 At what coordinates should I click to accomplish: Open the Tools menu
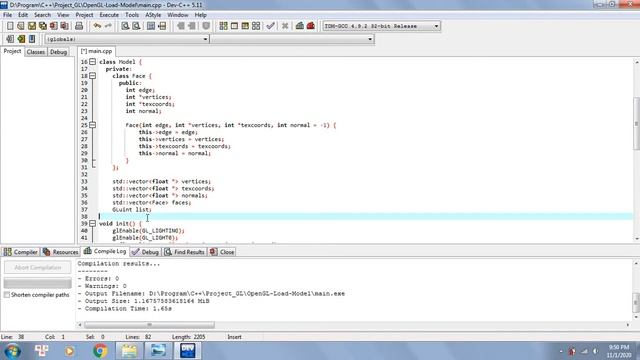[x=132, y=15]
